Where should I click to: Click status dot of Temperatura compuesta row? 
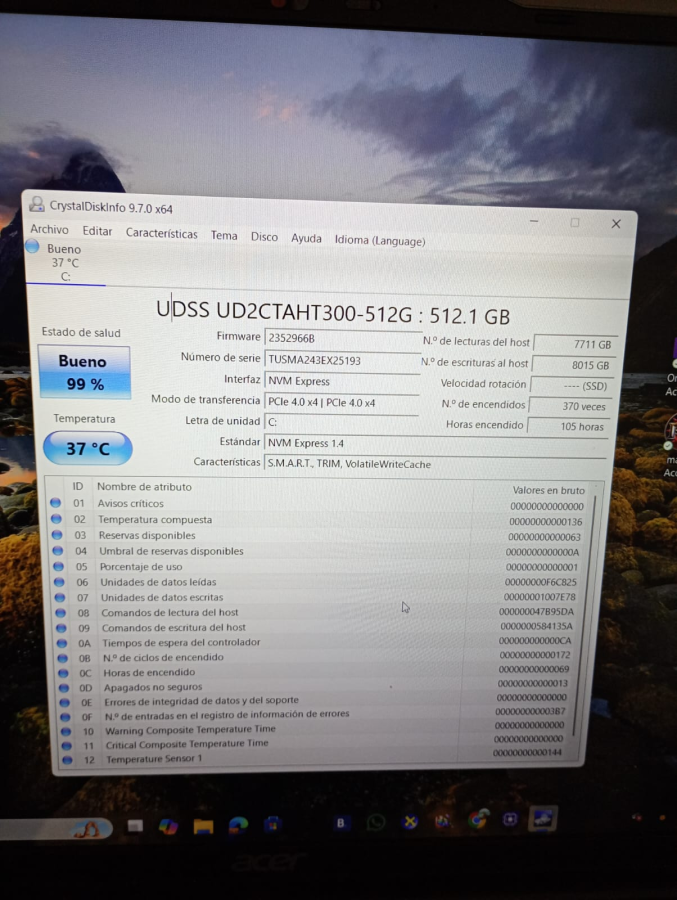coord(56,519)
